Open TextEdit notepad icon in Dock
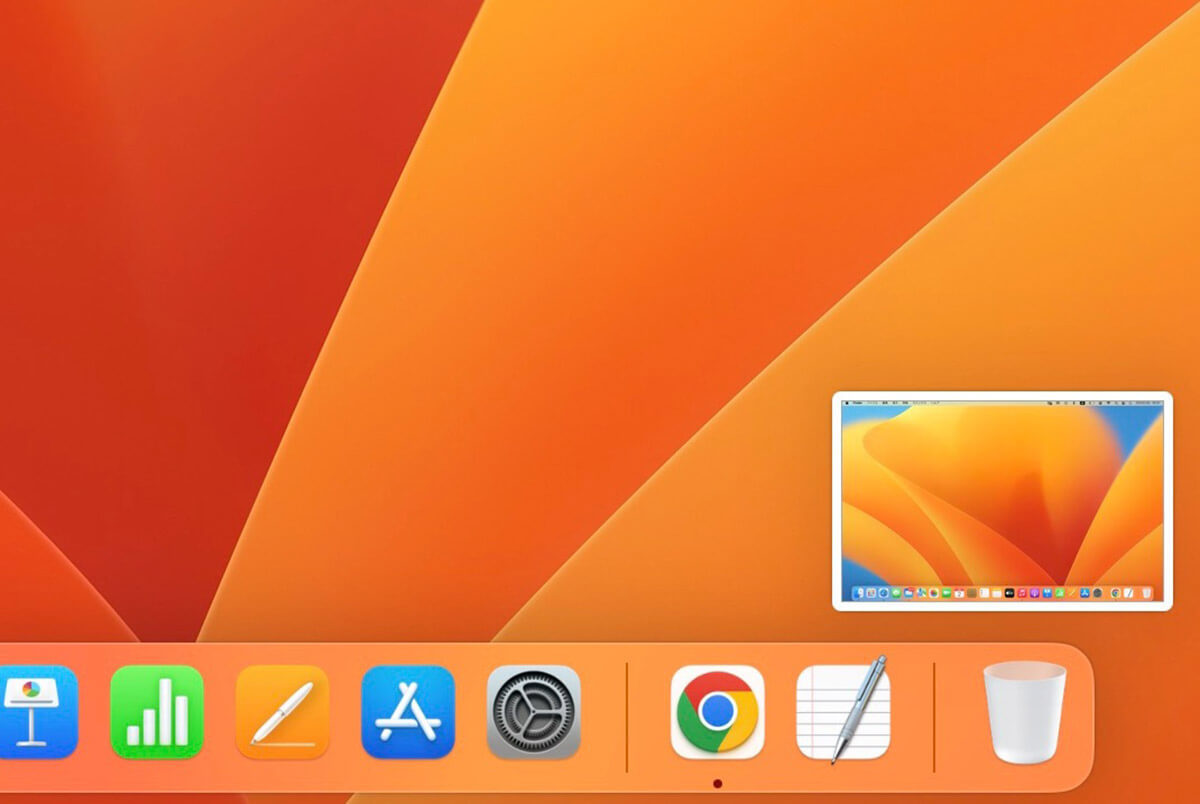 843,710
